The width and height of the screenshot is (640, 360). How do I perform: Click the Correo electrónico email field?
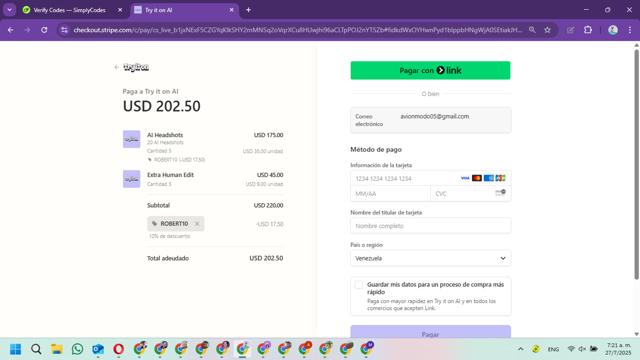coord(430,120)
